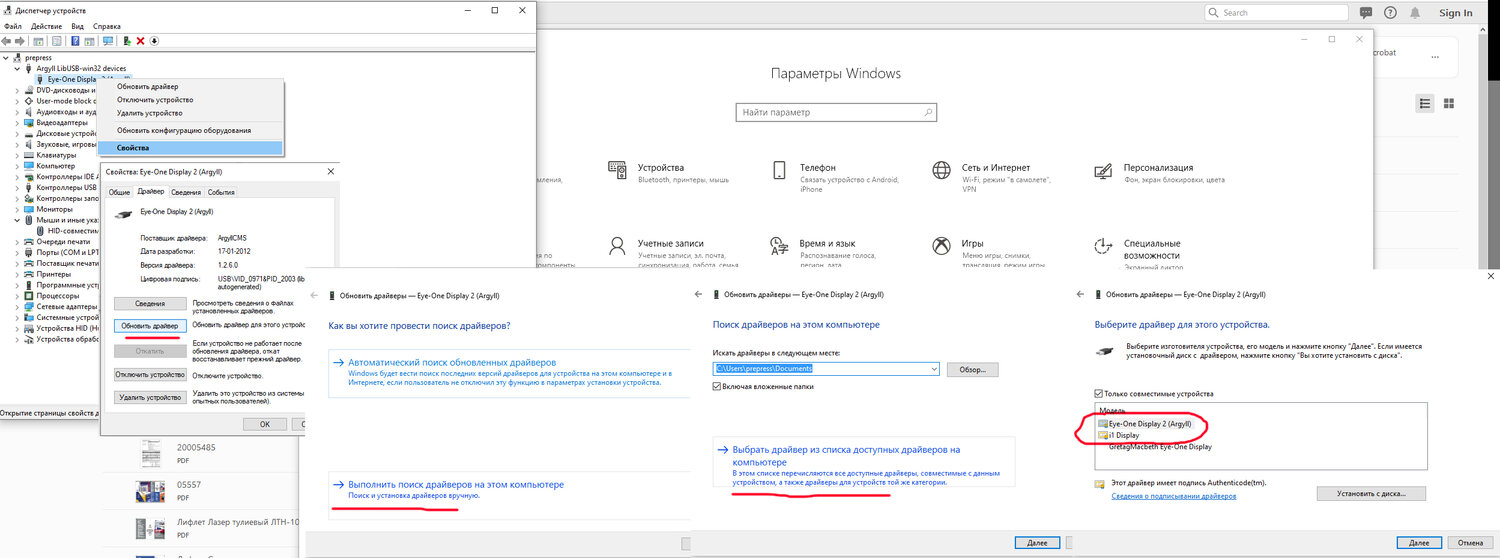This screenshot has width=1500, height=558.
Task: Click the Back arrow in Device Manager toolbar
Action: coord(7,41)
